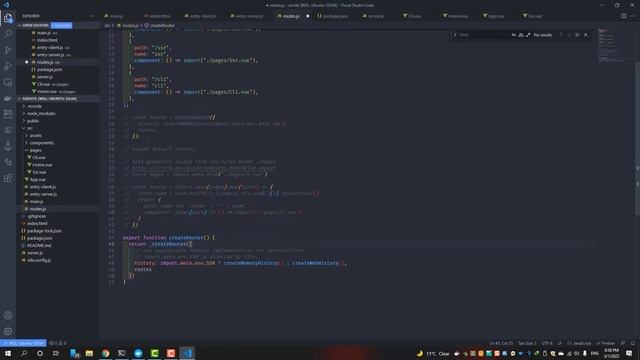Open the Remote Explorer view

8,82
